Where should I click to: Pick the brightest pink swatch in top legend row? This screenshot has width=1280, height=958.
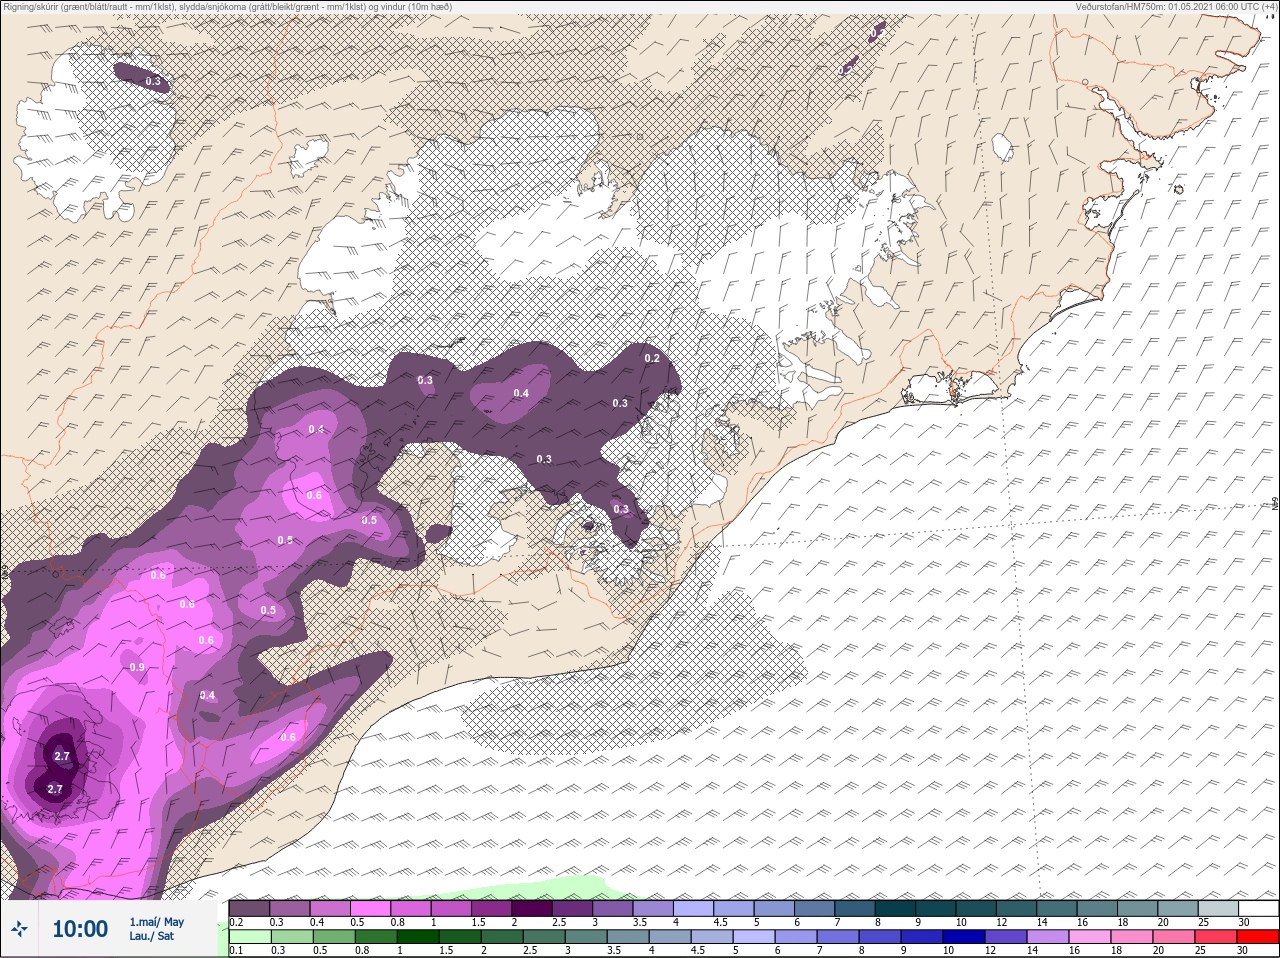370,908
